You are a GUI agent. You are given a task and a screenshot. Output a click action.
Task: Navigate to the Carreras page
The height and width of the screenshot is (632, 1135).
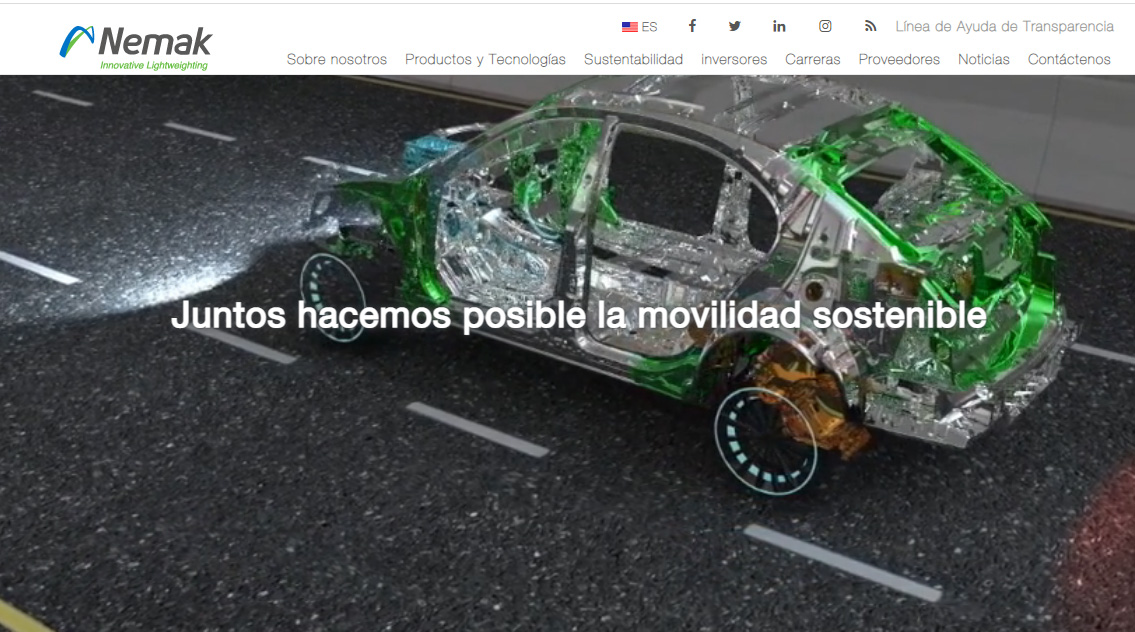813,59
